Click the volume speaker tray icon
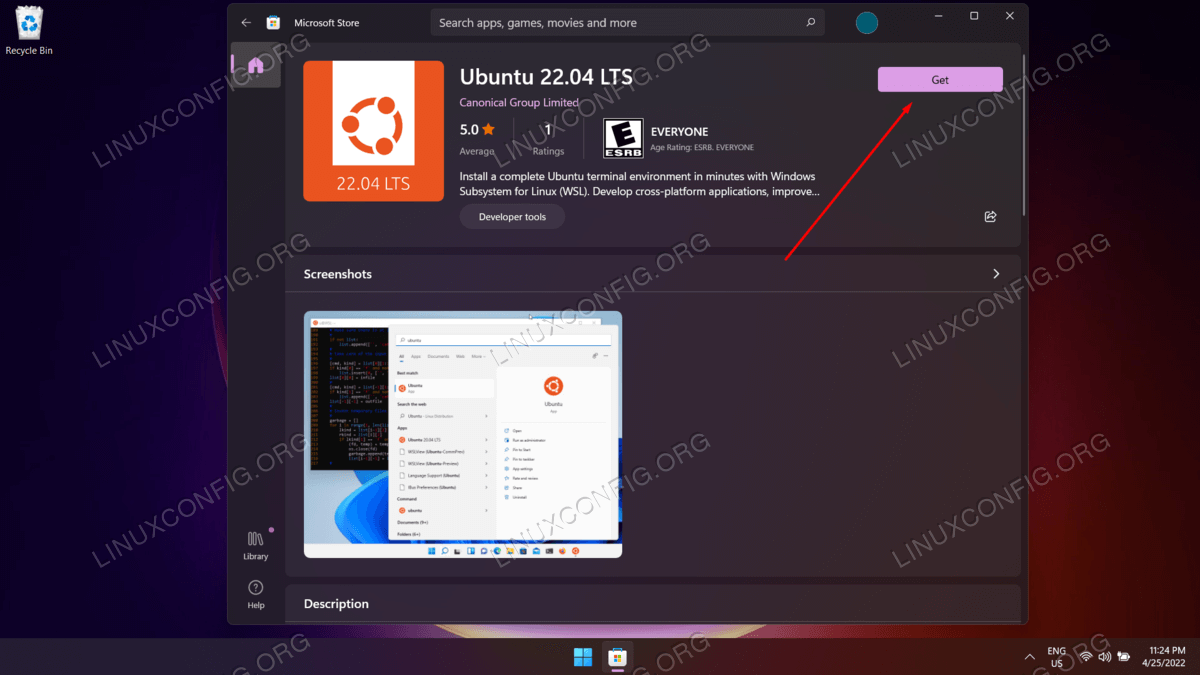This screenshot has height=675, width=1200. (x=1104, y=657)
